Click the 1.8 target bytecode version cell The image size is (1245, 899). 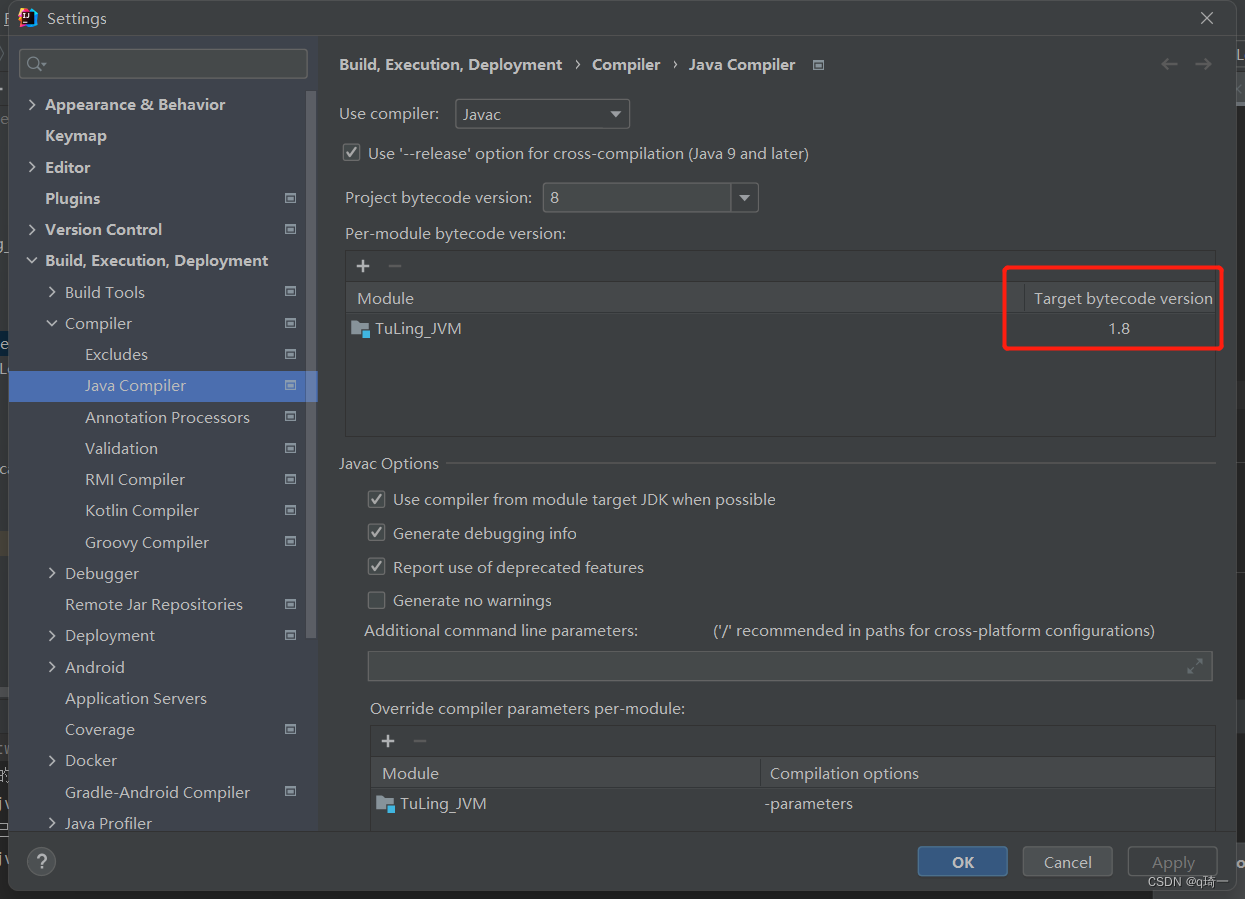[1119, 329]
